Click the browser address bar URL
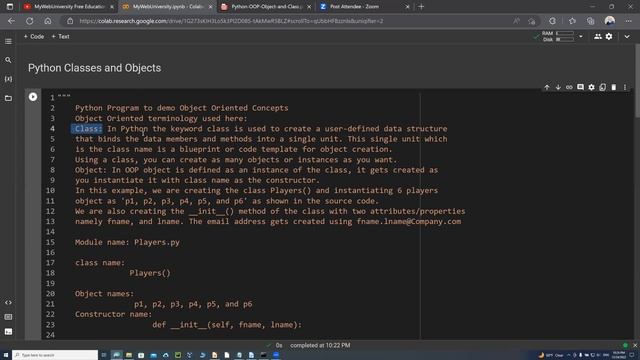Screen dimensions: 640x360 (231, 21)
